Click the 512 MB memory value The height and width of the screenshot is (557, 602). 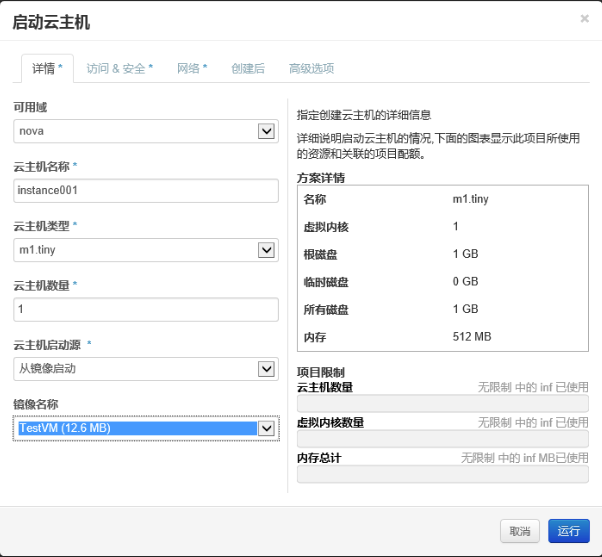[x=472, y=337]
